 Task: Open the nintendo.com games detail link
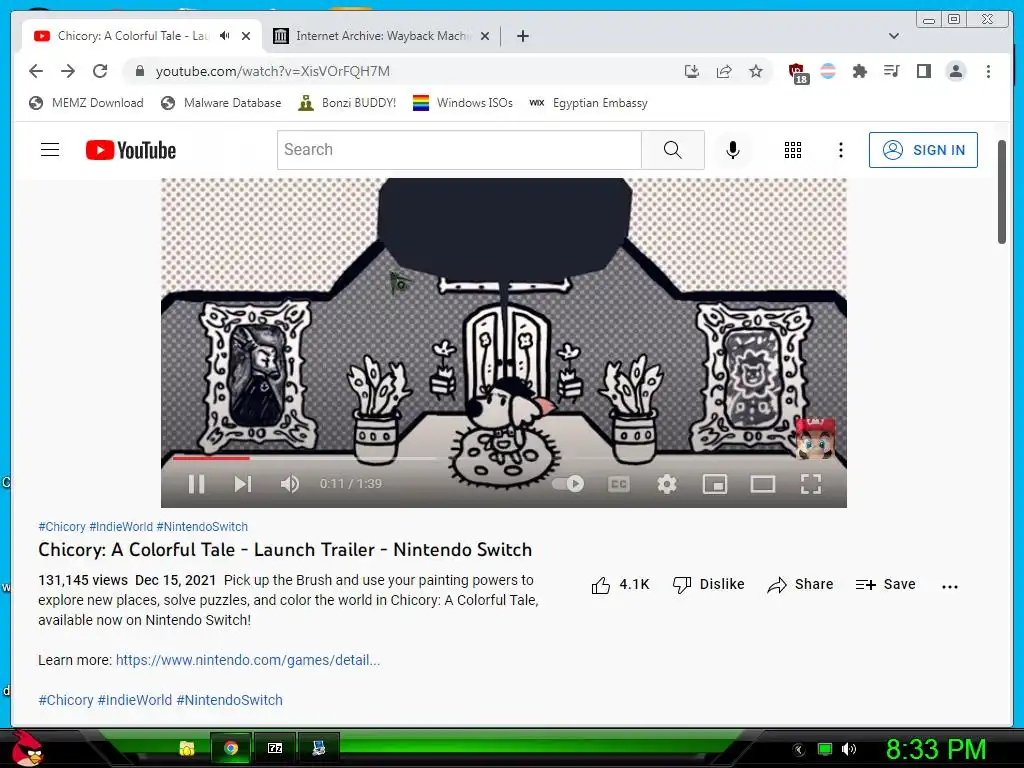coord(248,660)
